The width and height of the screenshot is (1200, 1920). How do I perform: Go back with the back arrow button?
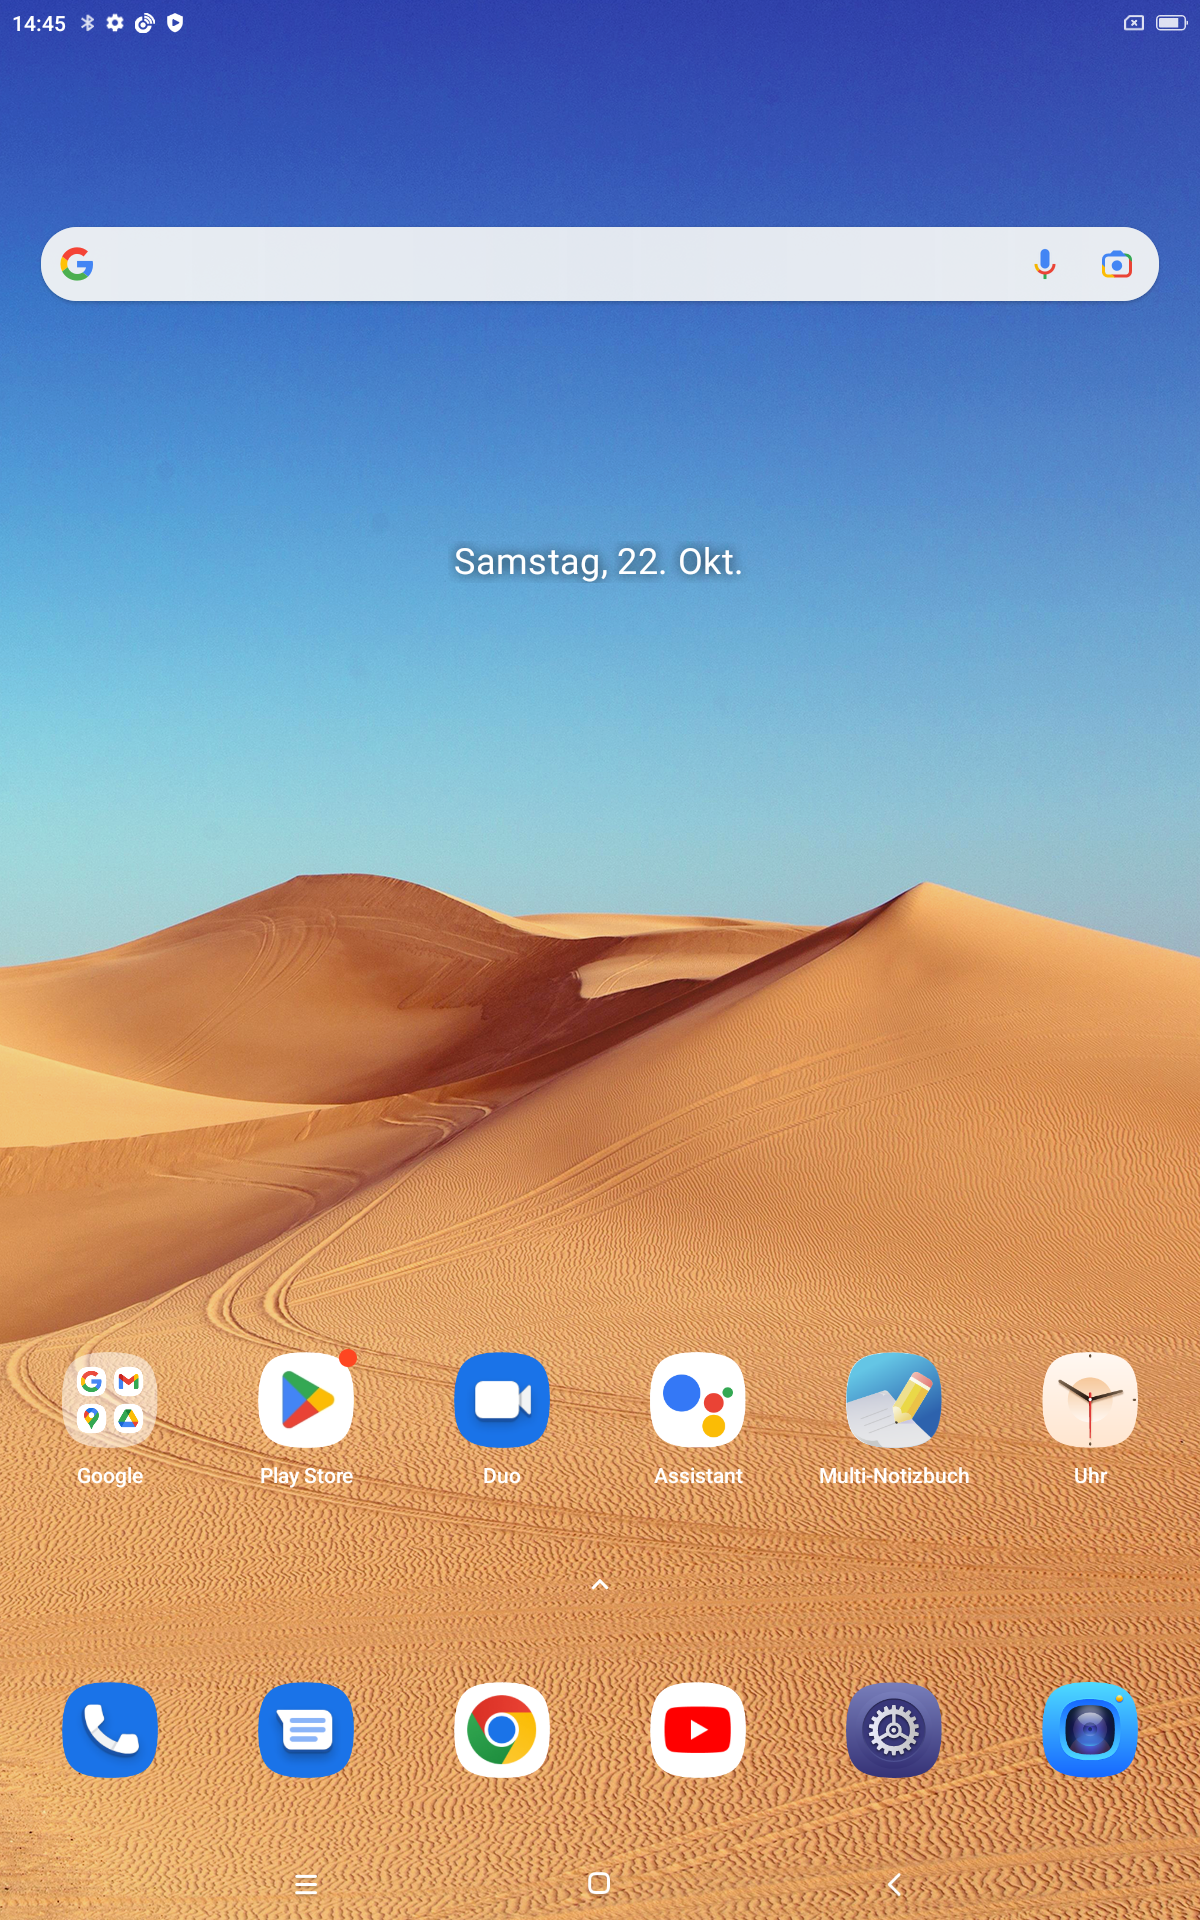(894, 1884)
